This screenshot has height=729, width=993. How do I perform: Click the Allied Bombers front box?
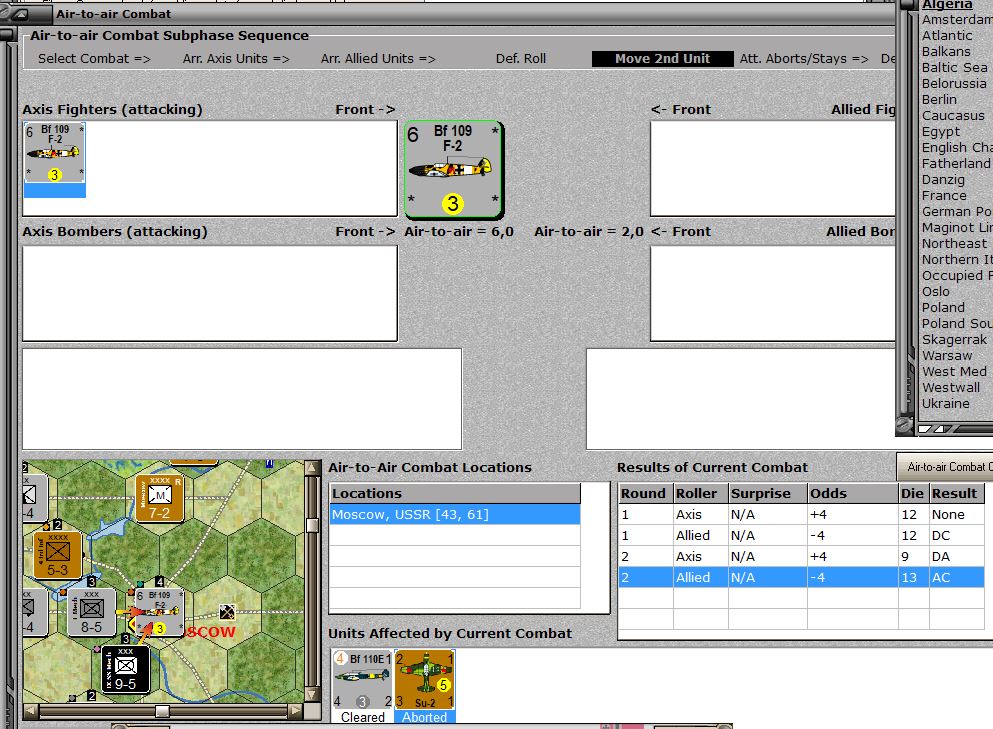point(773,293)
